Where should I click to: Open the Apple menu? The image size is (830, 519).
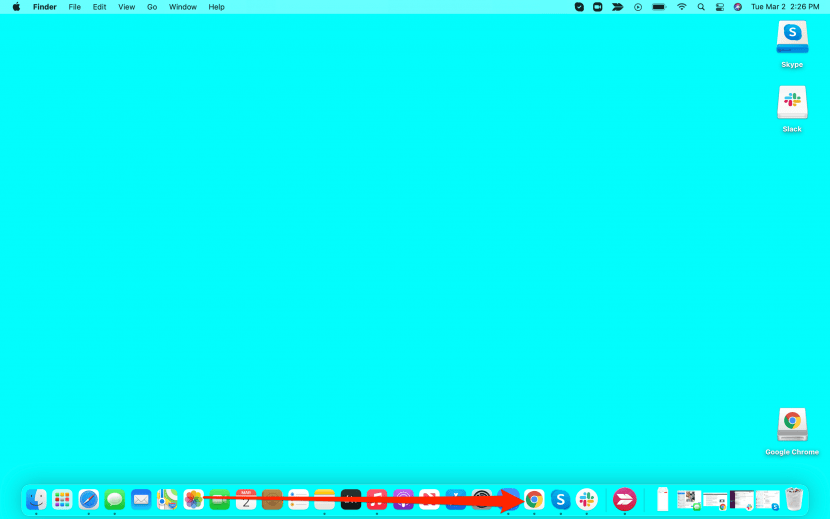tap(16, 7)
